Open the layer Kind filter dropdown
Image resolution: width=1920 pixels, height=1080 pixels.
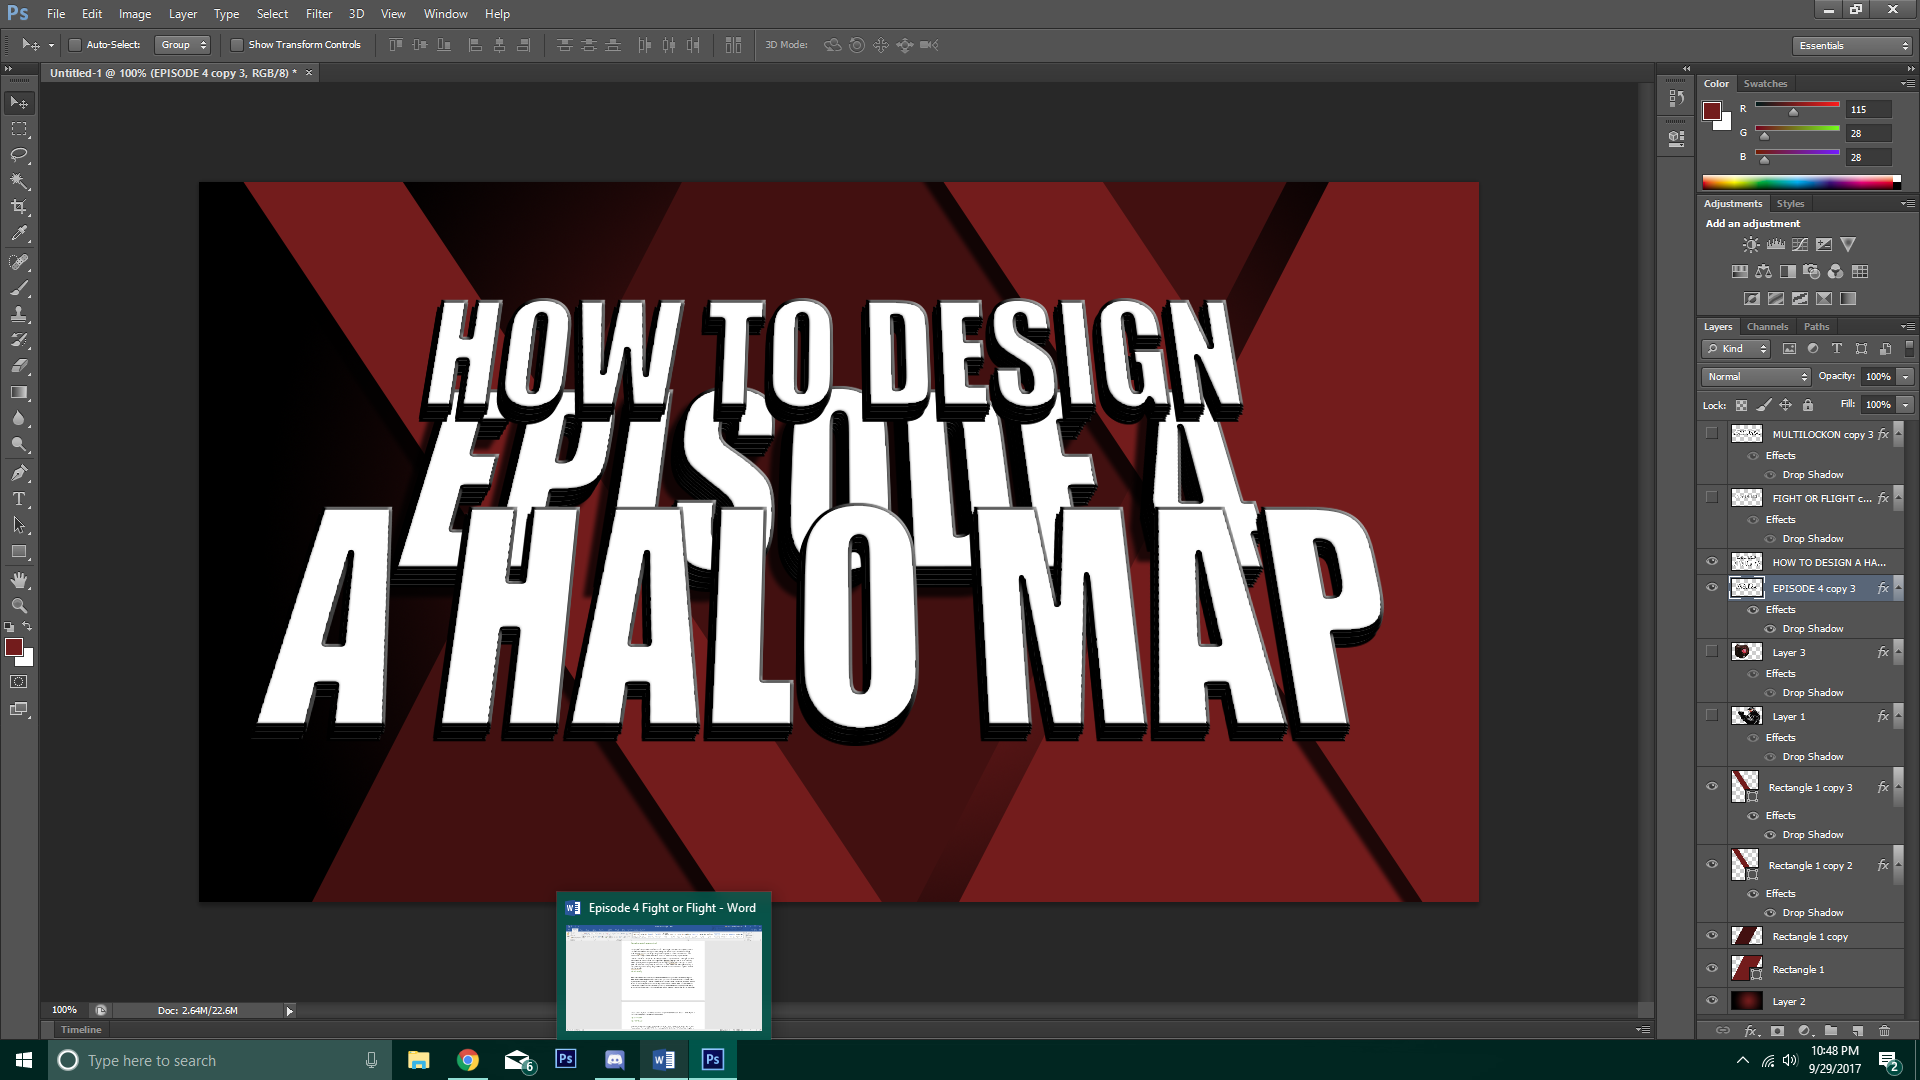coord(1736,349)
